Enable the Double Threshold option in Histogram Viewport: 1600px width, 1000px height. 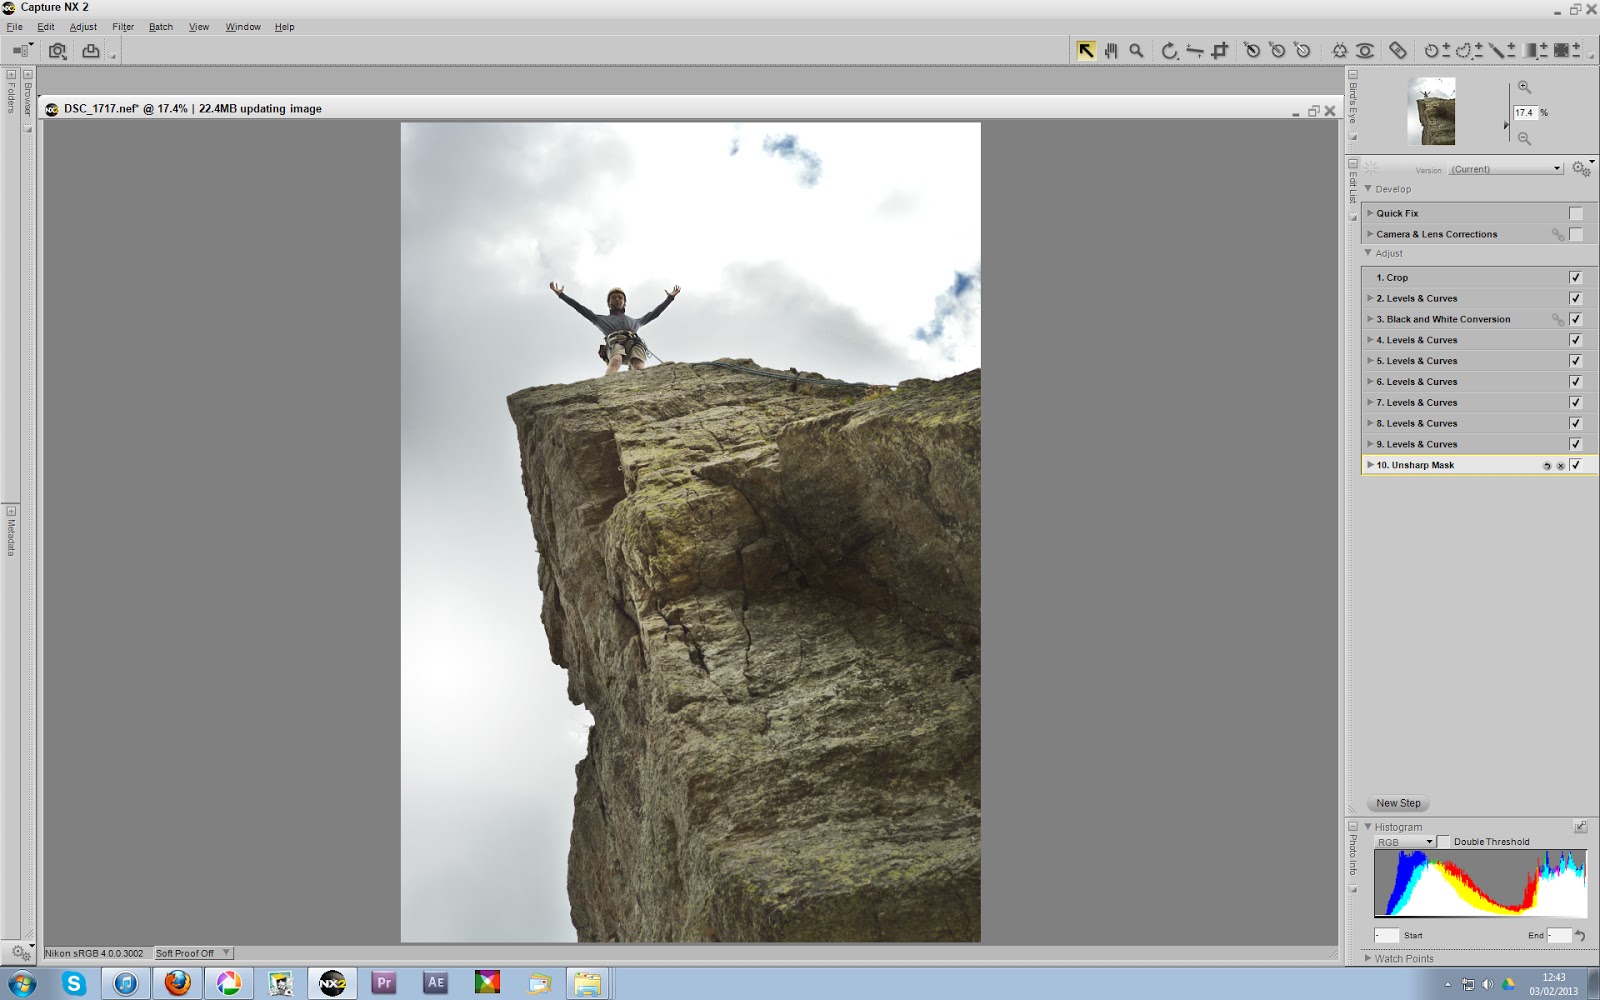click(1443, 841)
